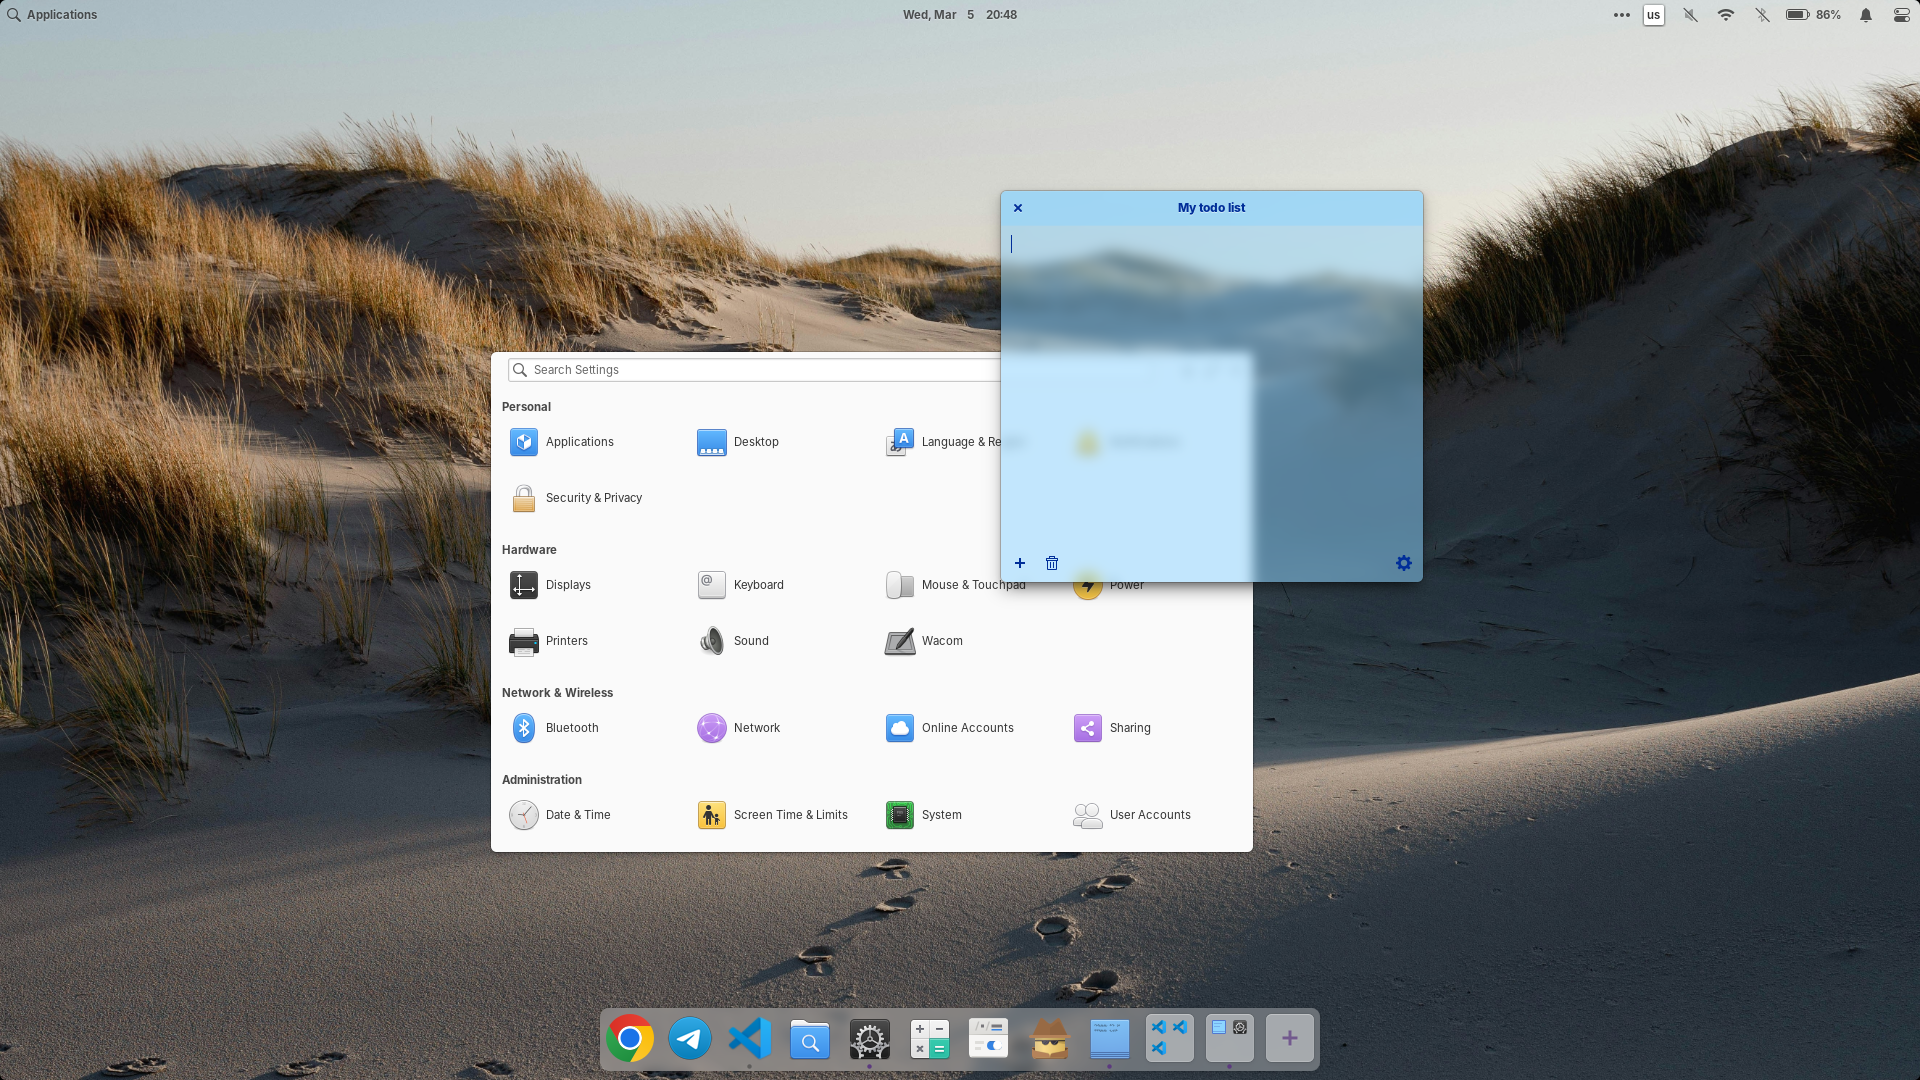Open the 'us' keyboard layout indicator
The height and width of the screenshot is (1080, 1920).
[x=1654, y=15]
